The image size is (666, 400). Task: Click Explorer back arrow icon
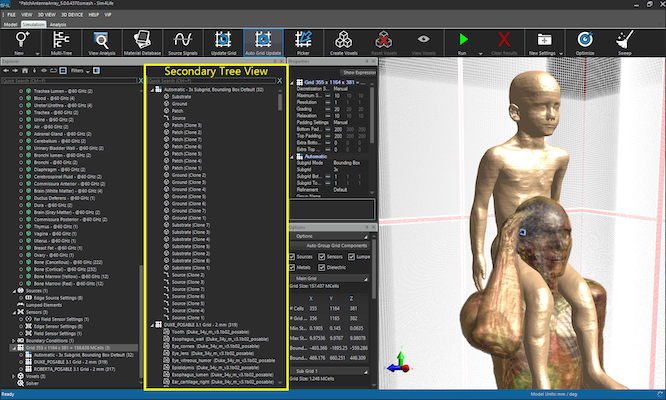pos(6,71)
